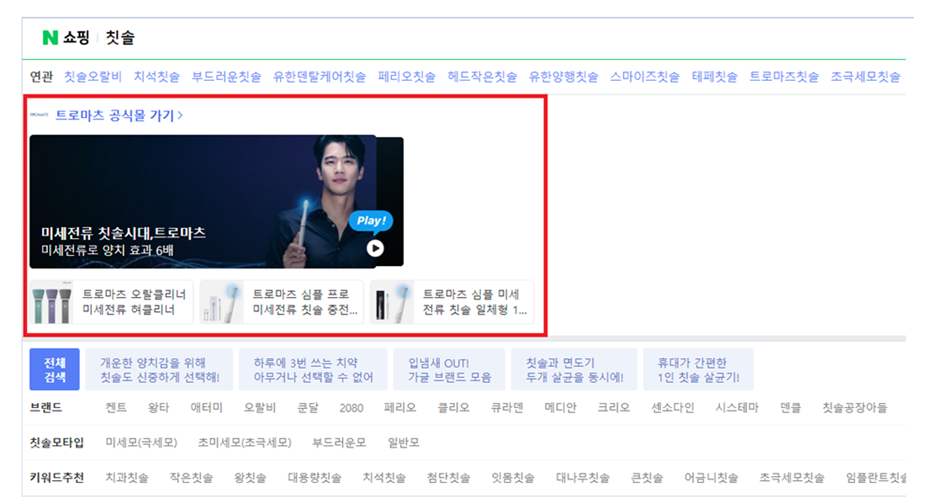940x497 pixels.
Task: Select tab 하루에 3번 쓰는 치약
Action: tap(313, 370)
